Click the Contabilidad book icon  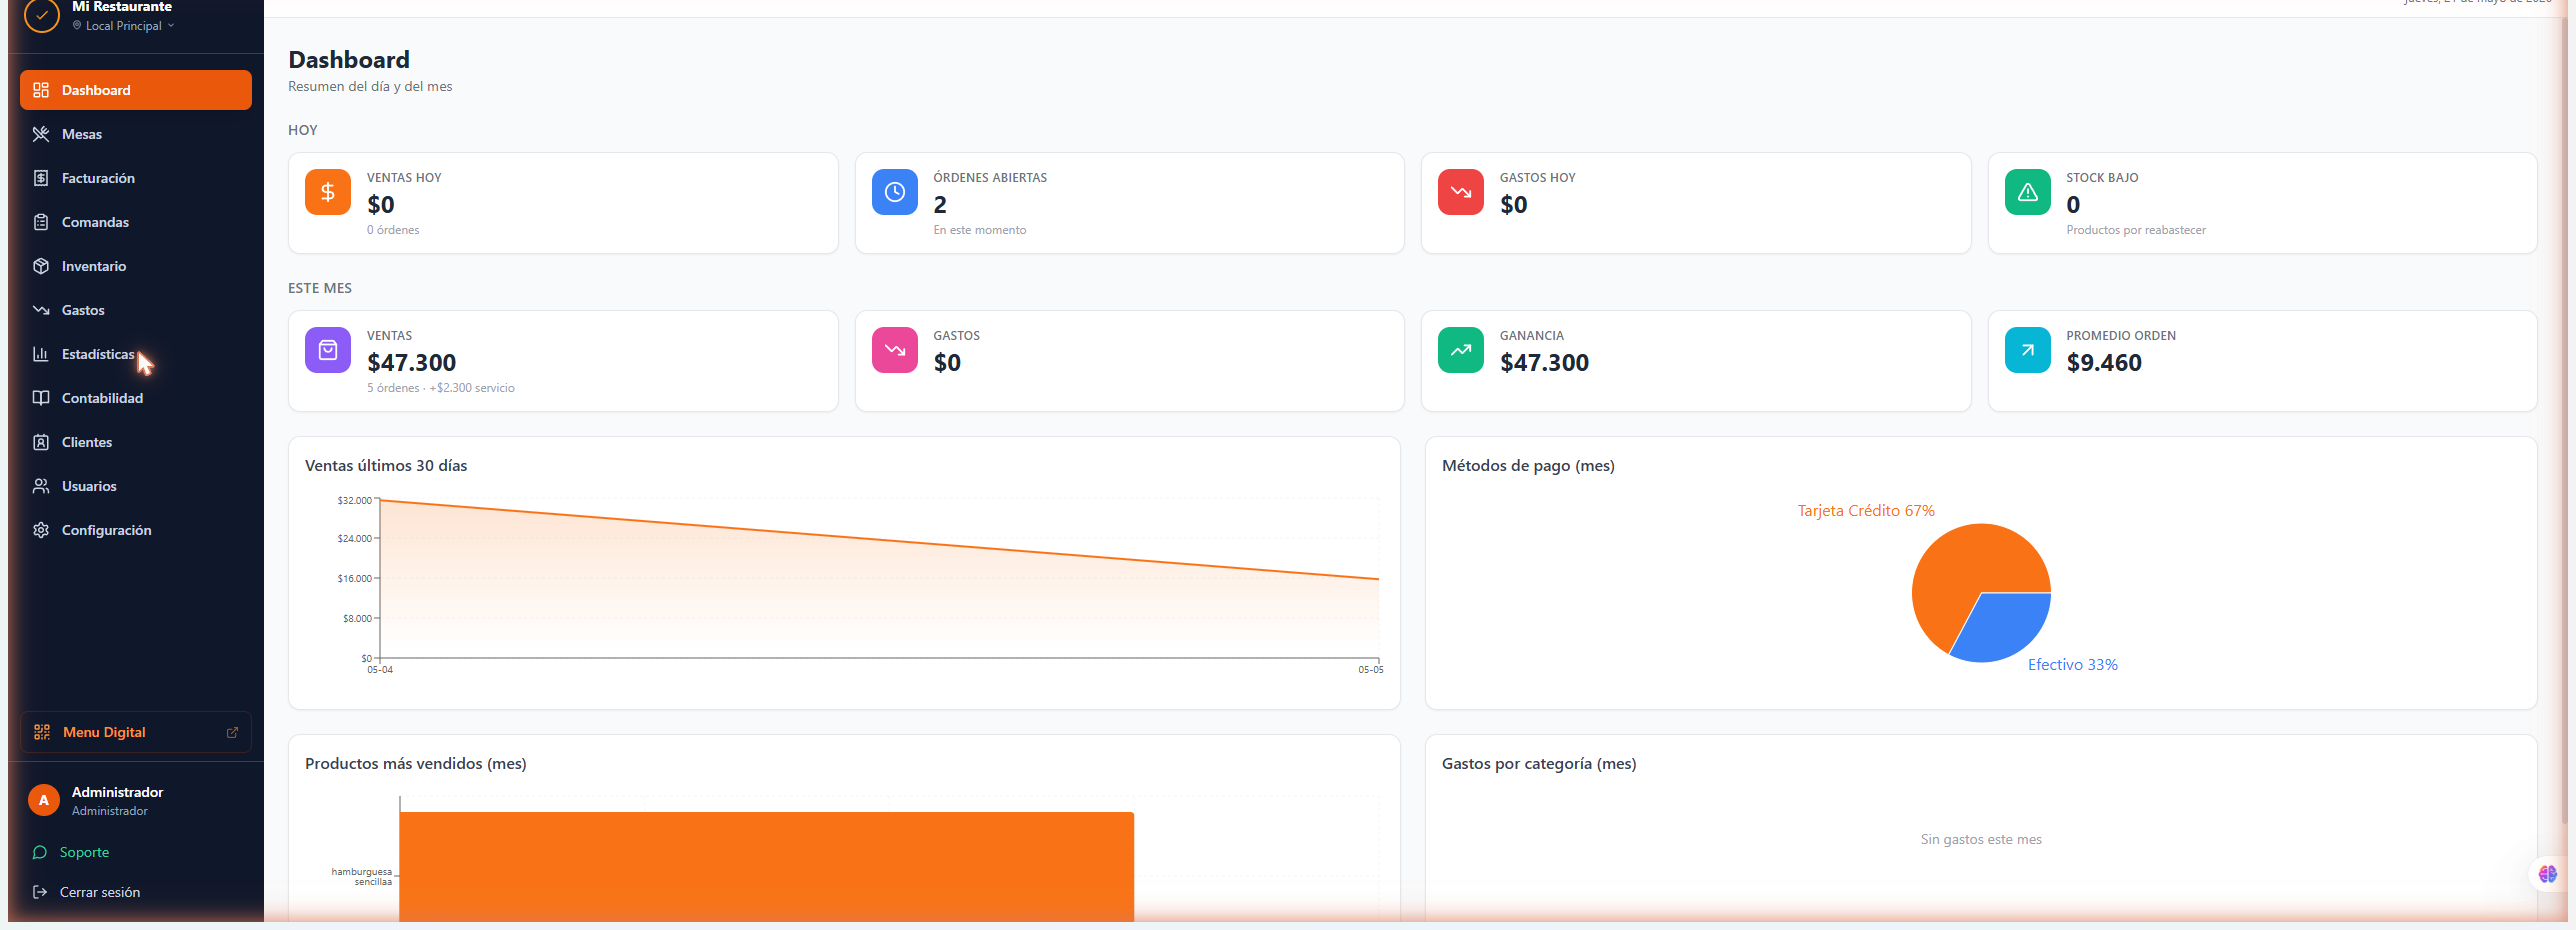coord(41,398)
